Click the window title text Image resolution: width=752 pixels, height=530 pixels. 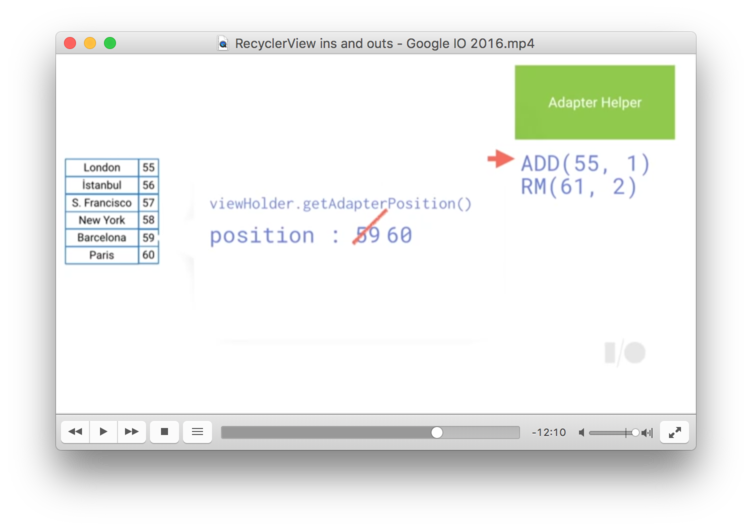click(384, 44)
